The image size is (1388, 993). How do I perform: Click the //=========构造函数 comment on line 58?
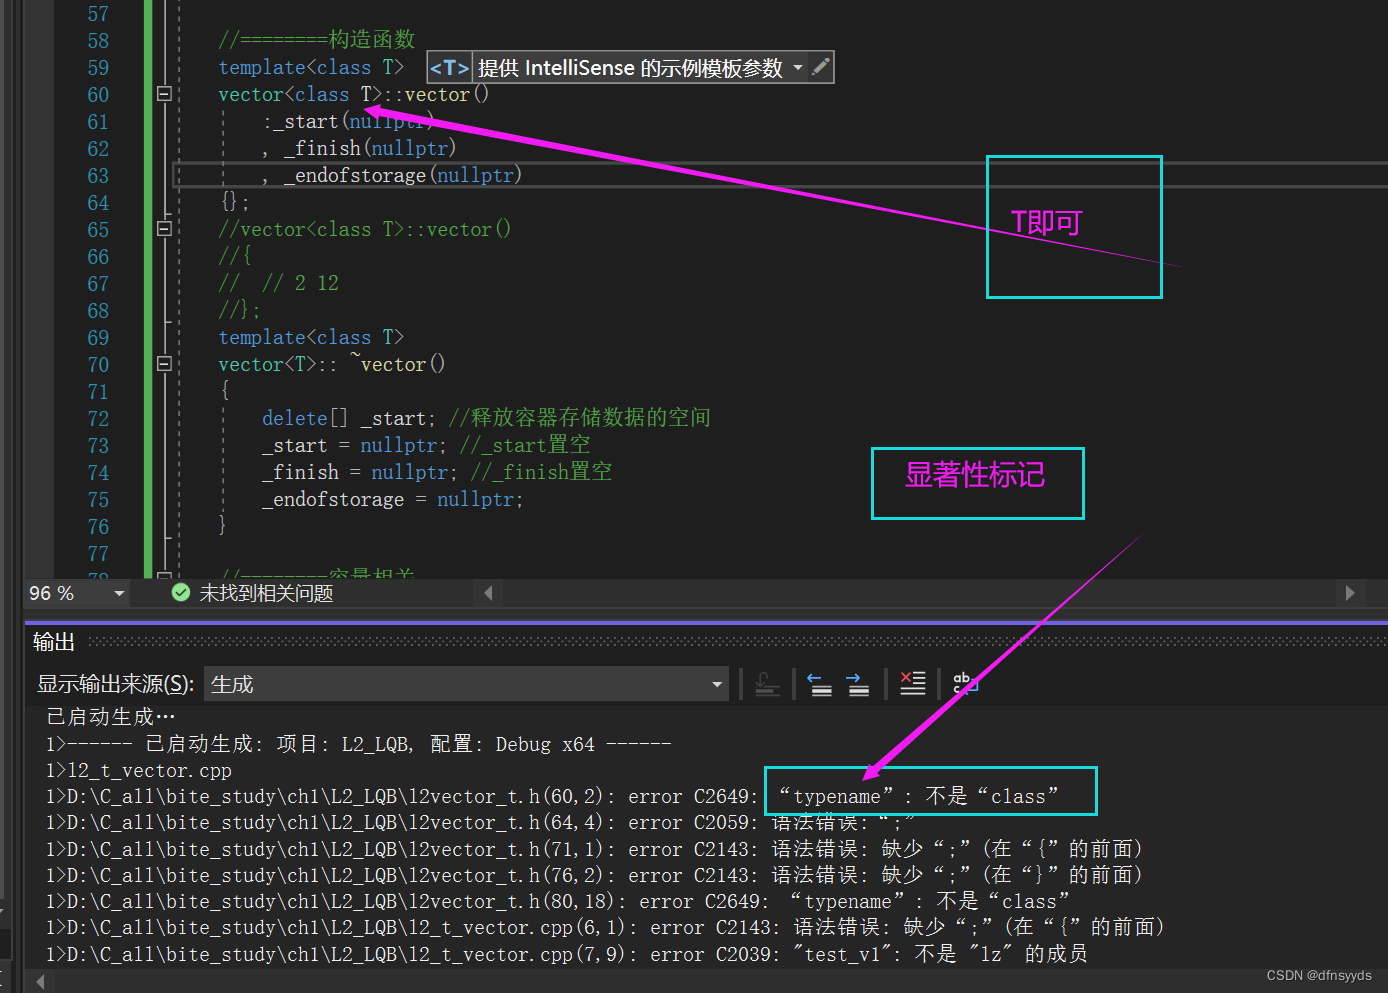[x=317, y=40]
